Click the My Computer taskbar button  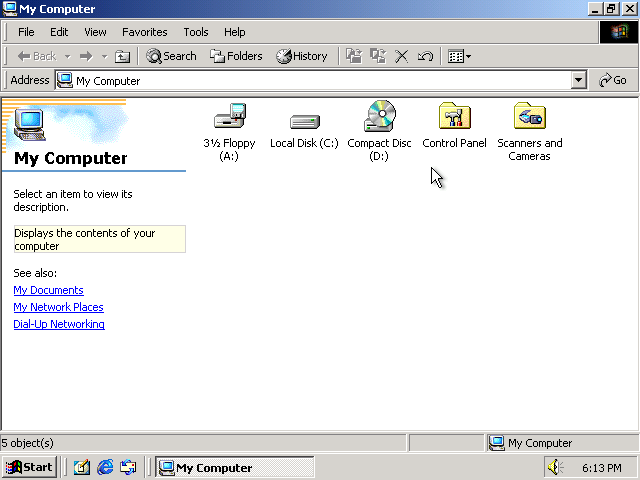tap(235, 467)
